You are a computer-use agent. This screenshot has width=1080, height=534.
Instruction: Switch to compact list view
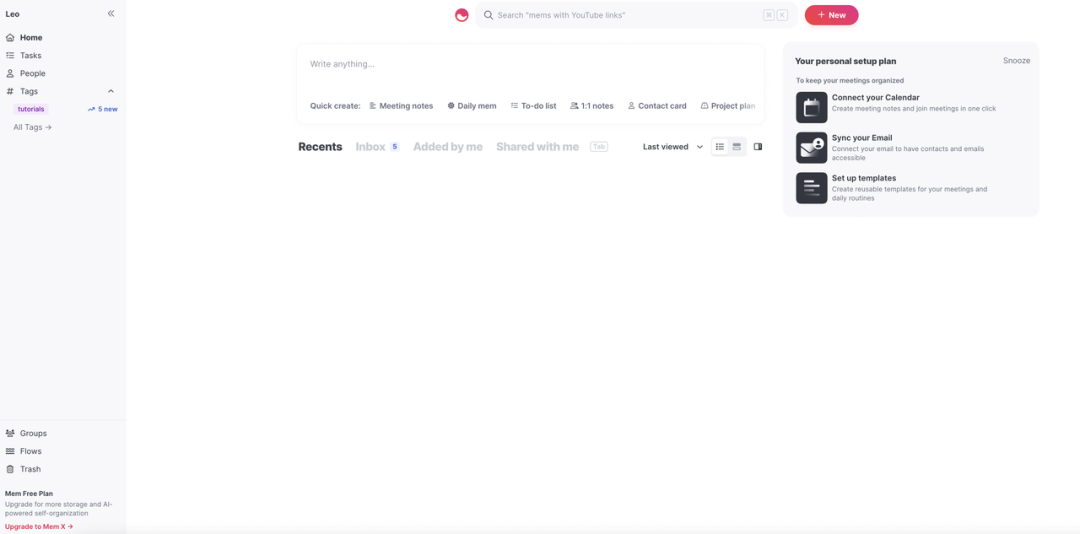pyautogui.click(x=720, y=147)
